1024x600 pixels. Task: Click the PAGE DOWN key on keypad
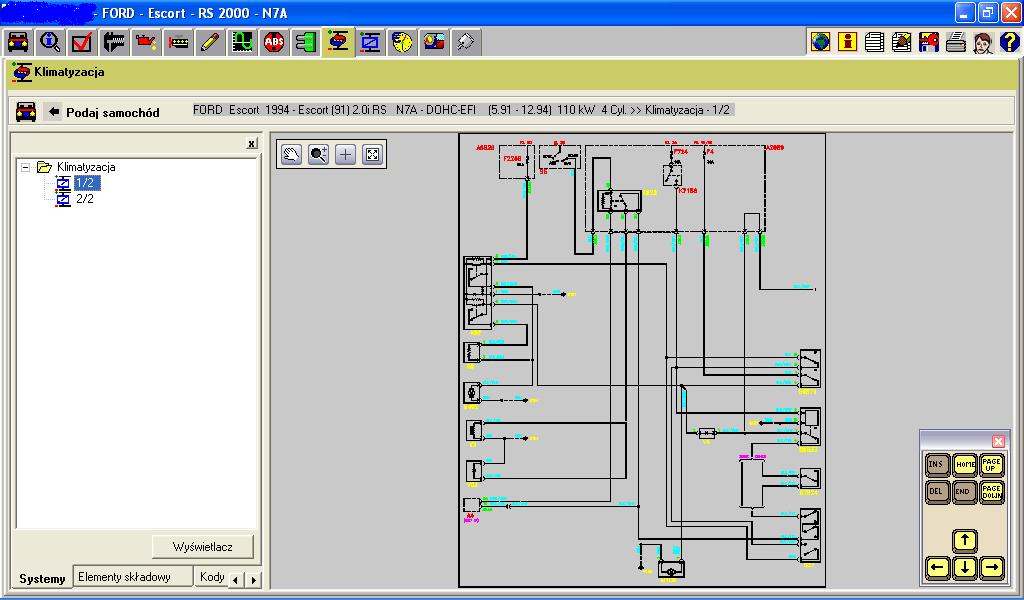[x=991, y=492]
